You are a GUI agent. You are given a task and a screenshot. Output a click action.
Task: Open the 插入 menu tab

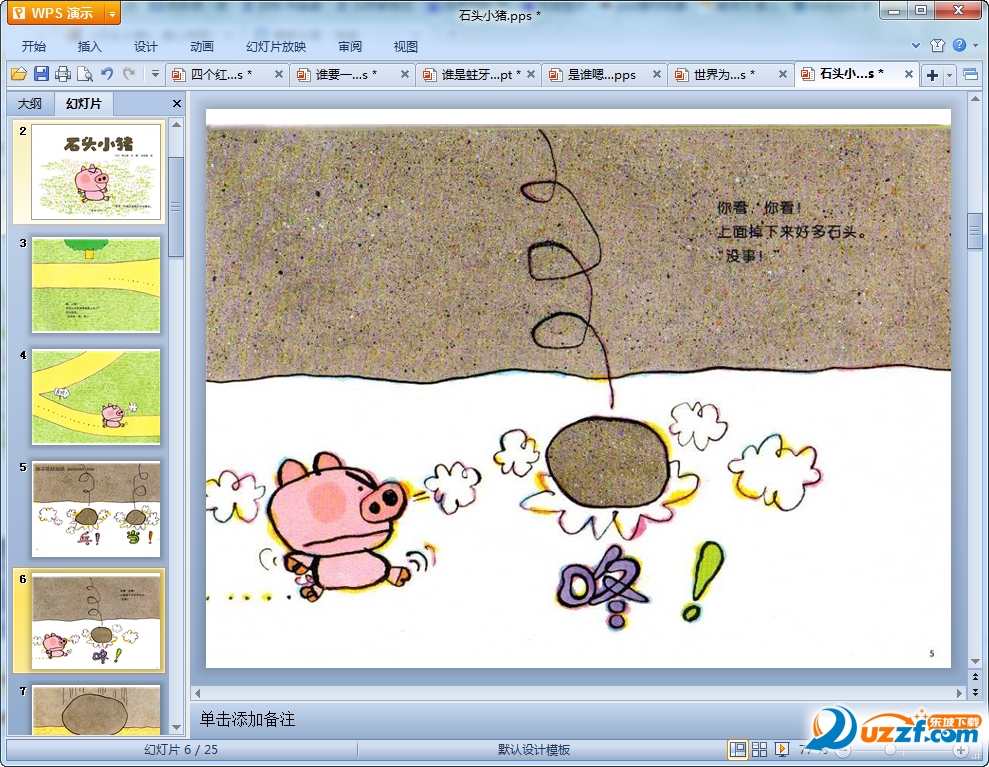pos(89,46)
